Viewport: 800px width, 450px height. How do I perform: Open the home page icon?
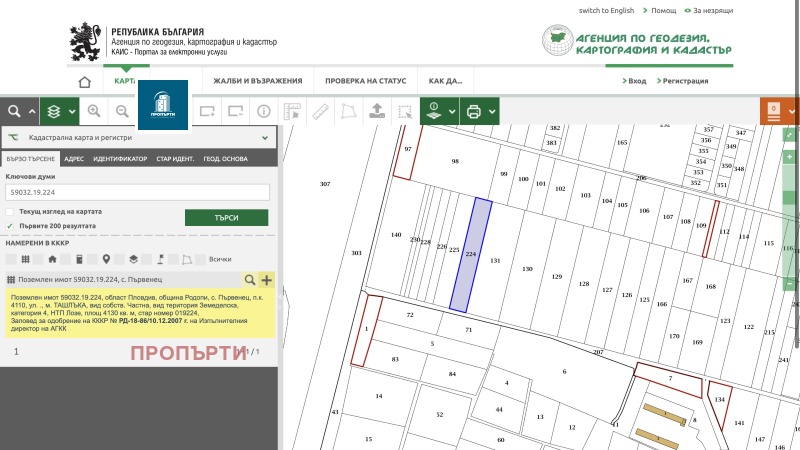[x=84, y=81]
